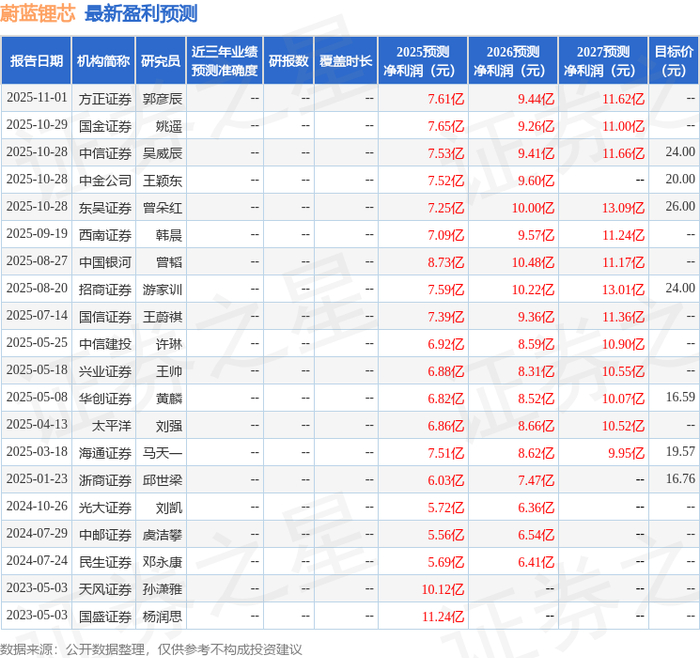Click 国盛证券 institution cell
Image resolution: width=700 pixels, height=658 pixels.
(105, 616)
